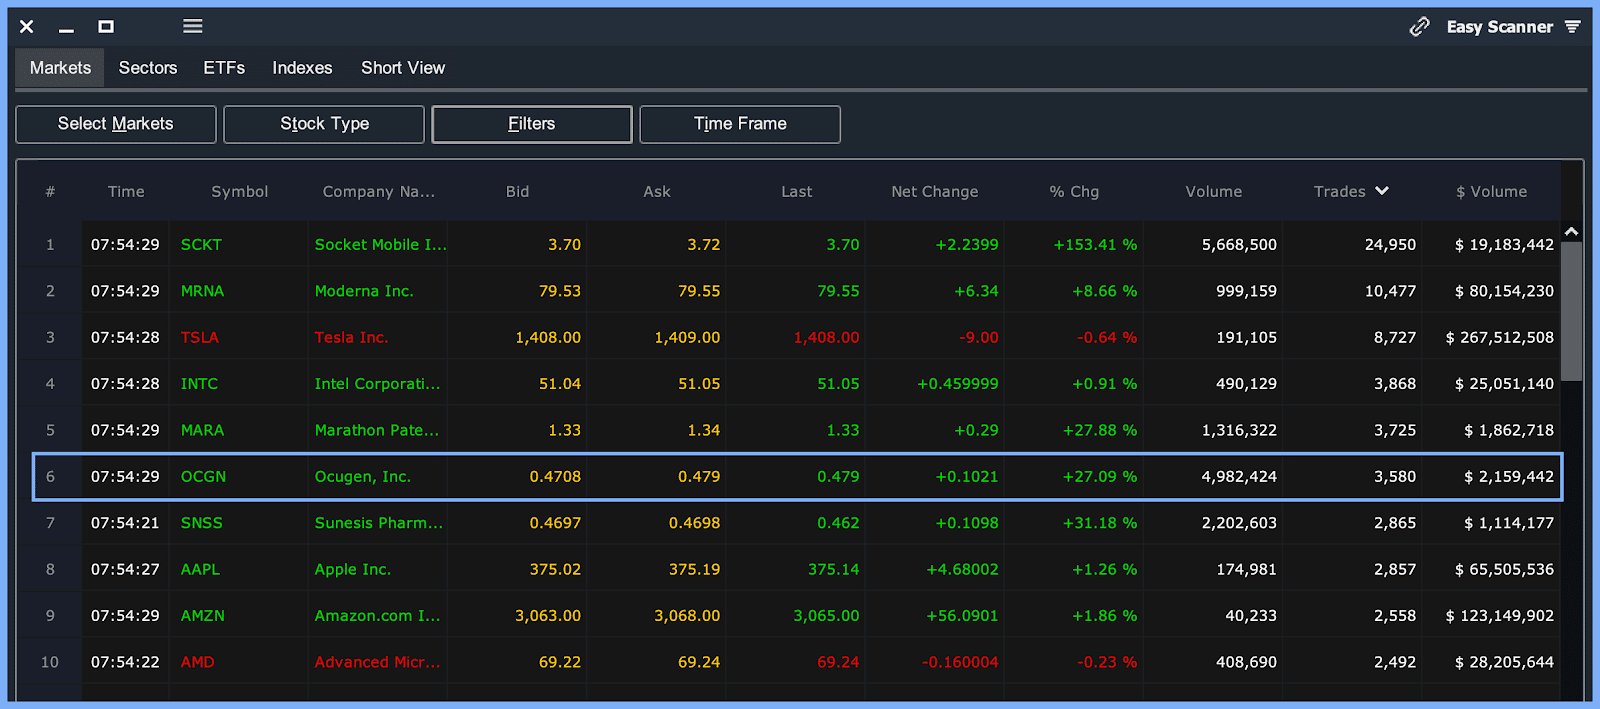Image resolution: width=1600 pixels, height=709 pixels.
Task: Select the AAPL symbol
Action: [x=200, y=569]
